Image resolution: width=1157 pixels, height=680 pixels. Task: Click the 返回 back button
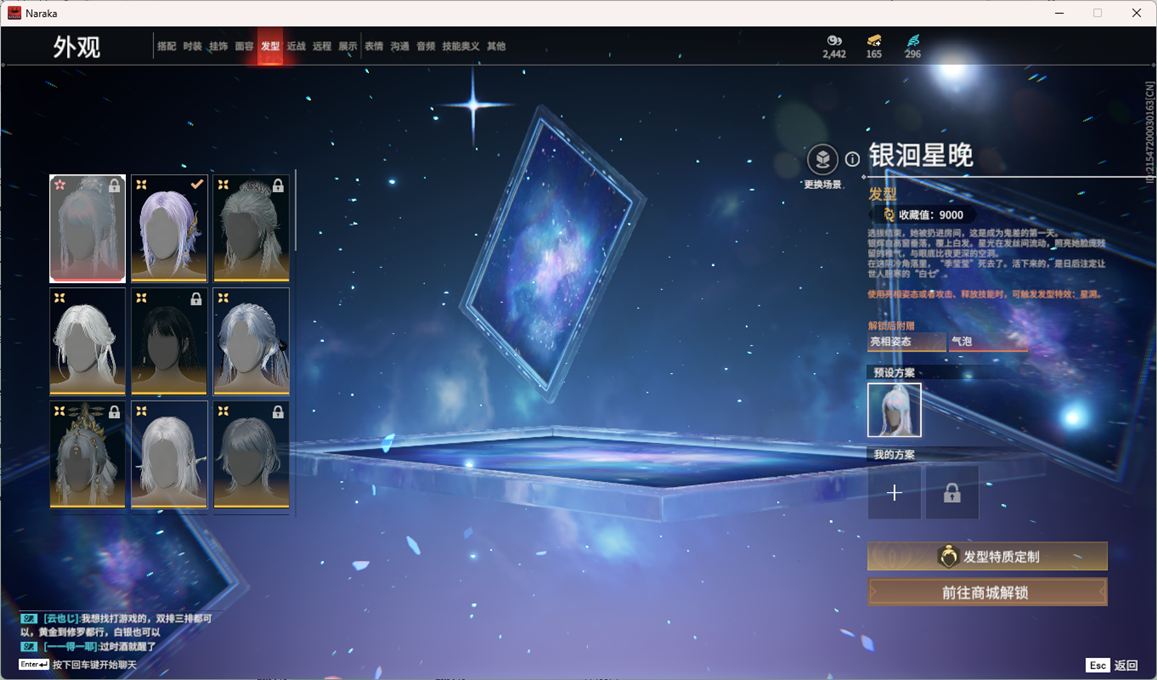[x=1125, y=665]
